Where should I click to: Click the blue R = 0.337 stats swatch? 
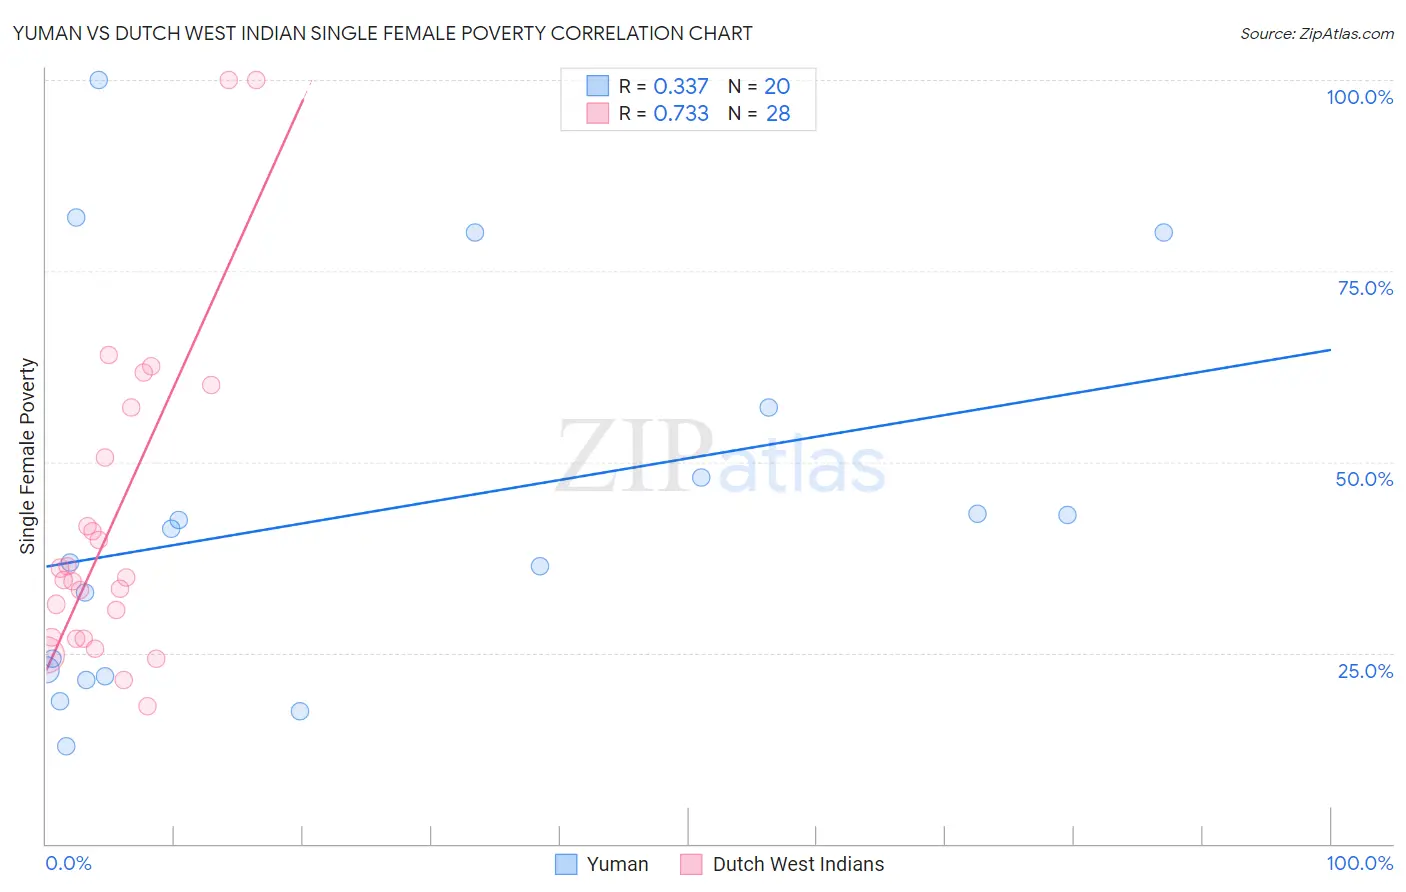point(598,86)
